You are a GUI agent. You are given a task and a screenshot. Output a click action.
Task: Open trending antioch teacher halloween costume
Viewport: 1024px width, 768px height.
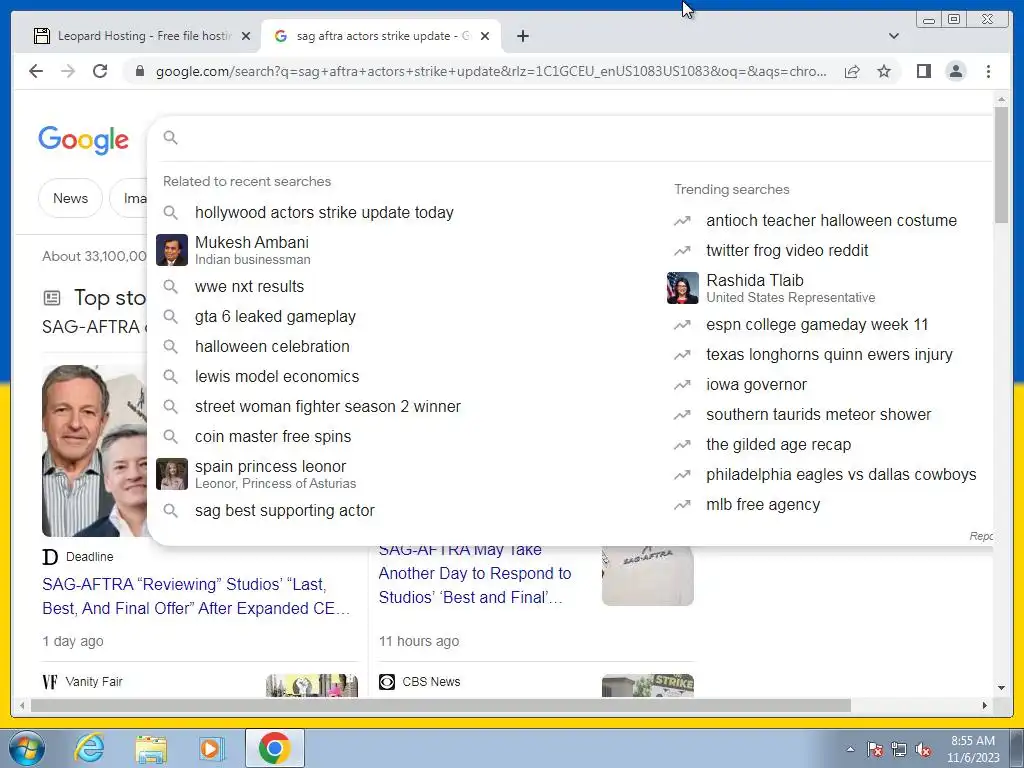(x=831, y=221)
